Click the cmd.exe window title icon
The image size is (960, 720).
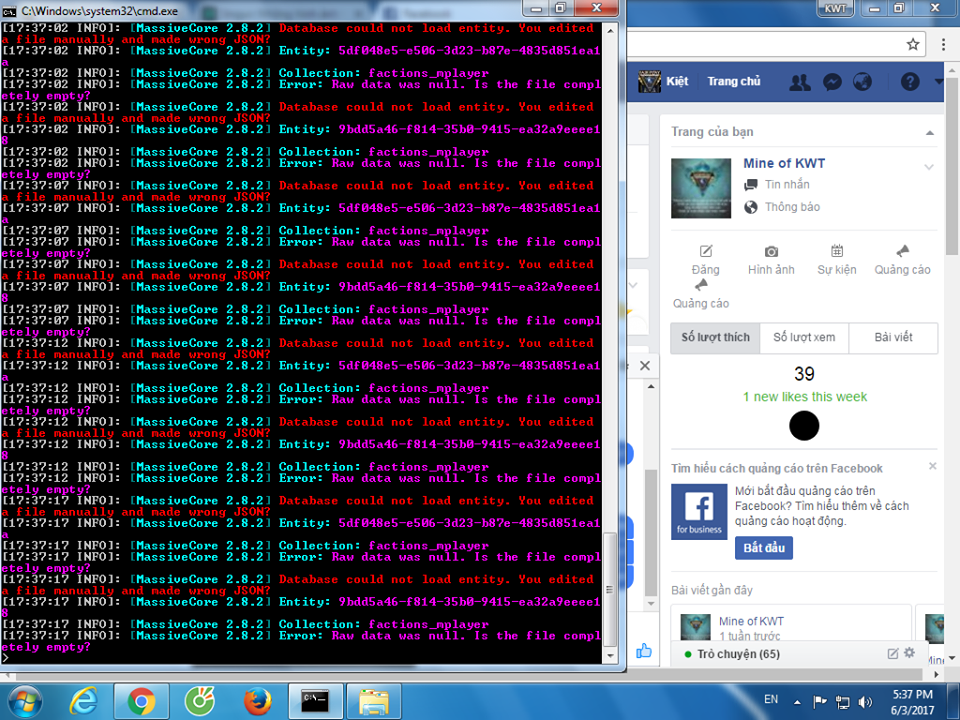9,11
